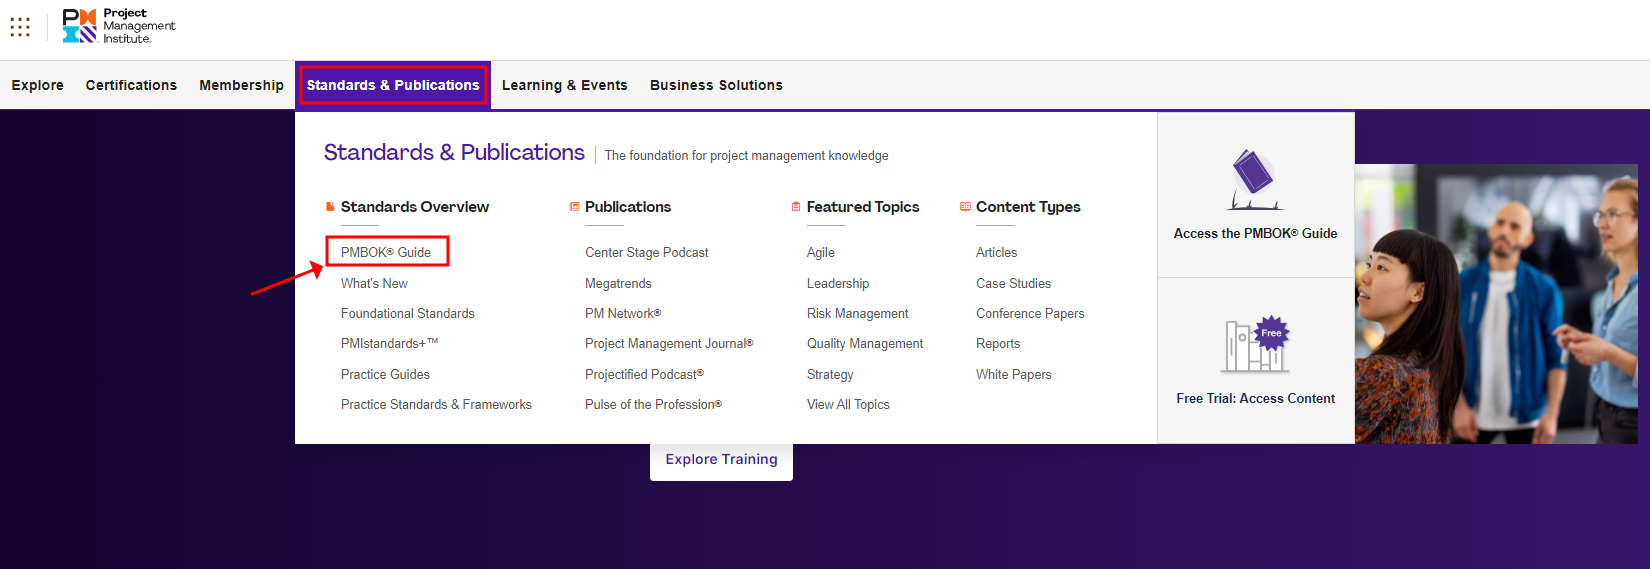
Task: Click the Content Types heading icon
Action: (x=965, y=207)
